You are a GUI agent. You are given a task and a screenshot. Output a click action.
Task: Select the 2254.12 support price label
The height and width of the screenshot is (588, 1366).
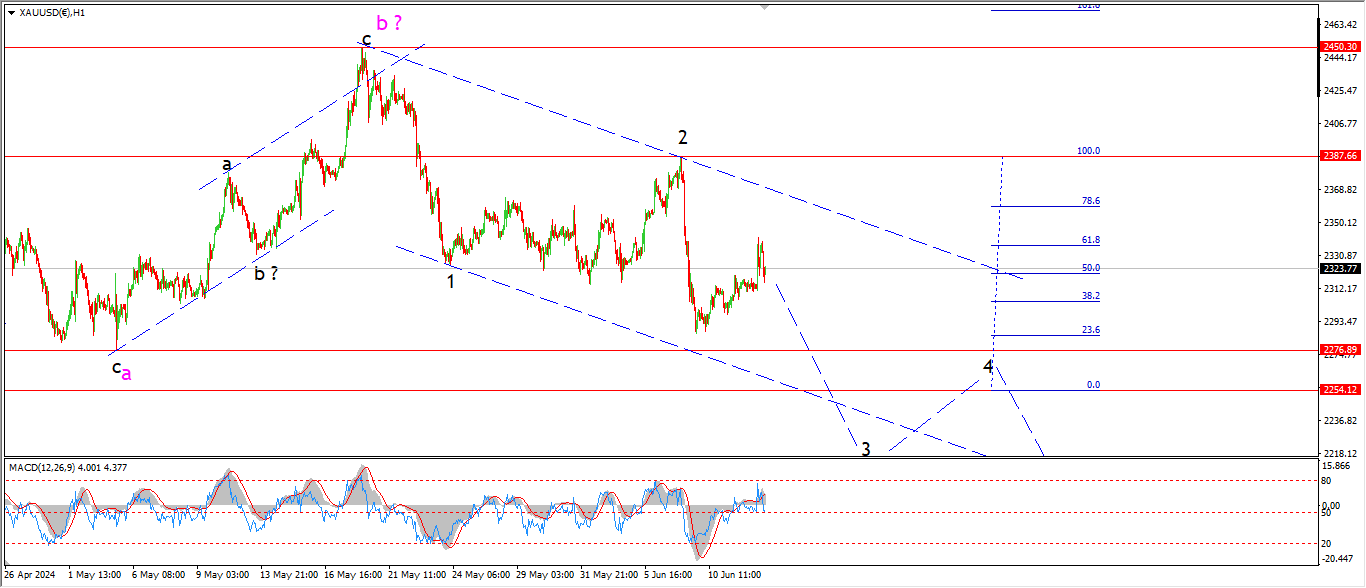coord(1339,390)
